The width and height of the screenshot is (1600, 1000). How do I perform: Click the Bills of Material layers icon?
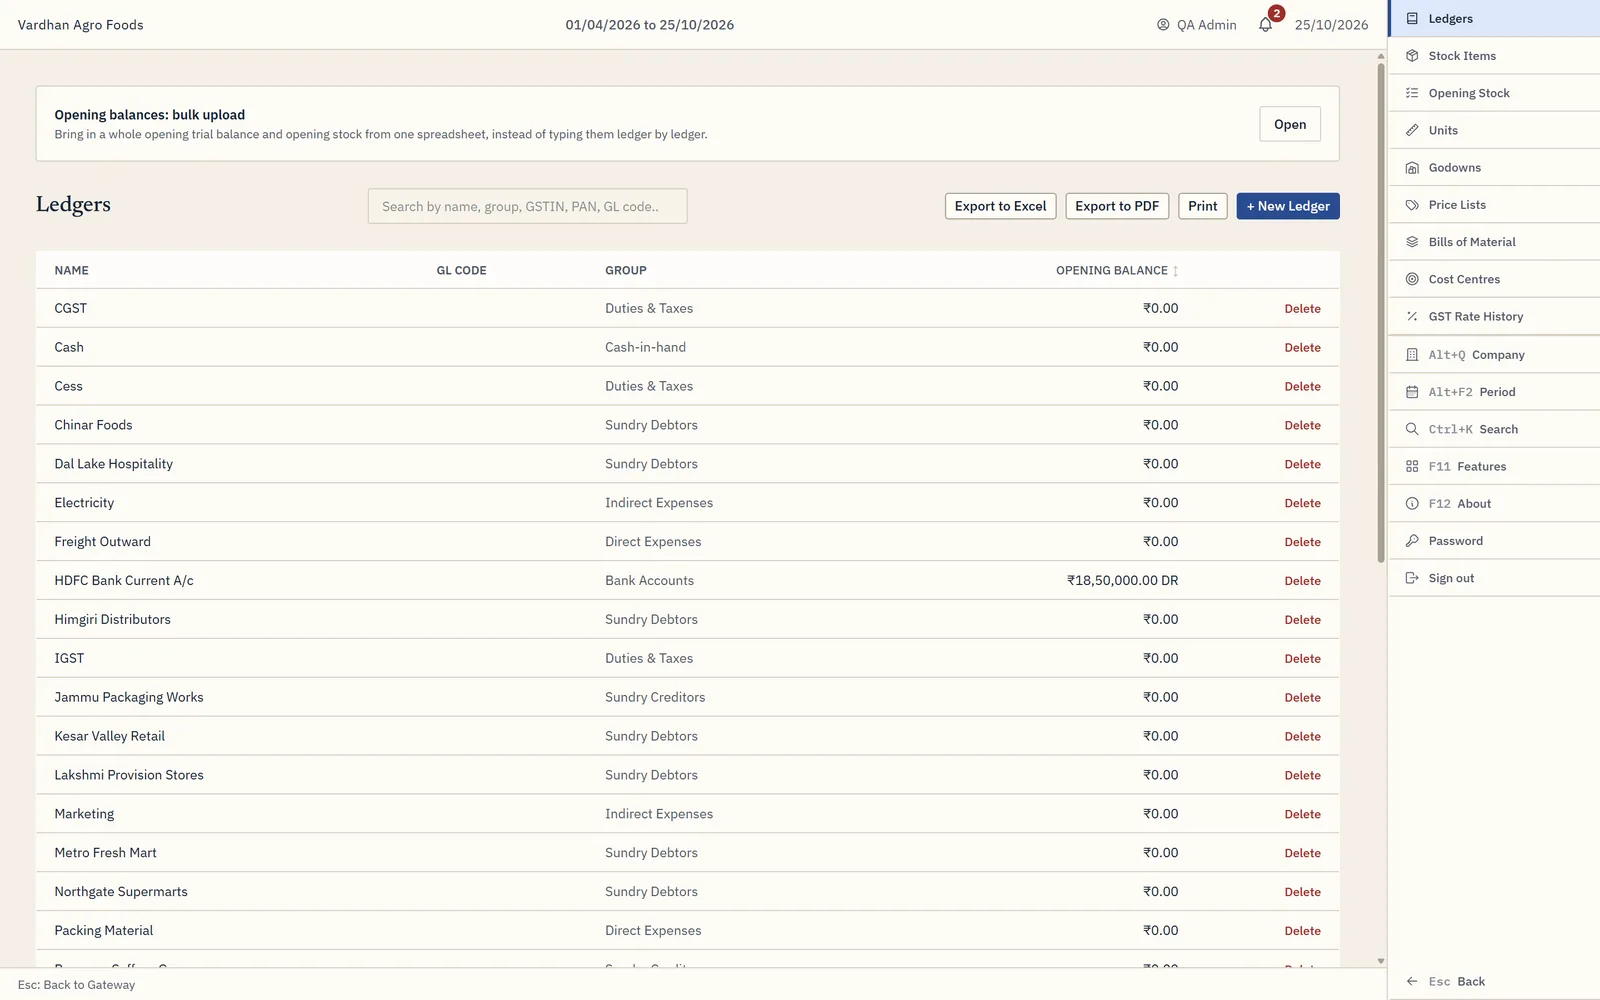click(x=1412, y=242)
